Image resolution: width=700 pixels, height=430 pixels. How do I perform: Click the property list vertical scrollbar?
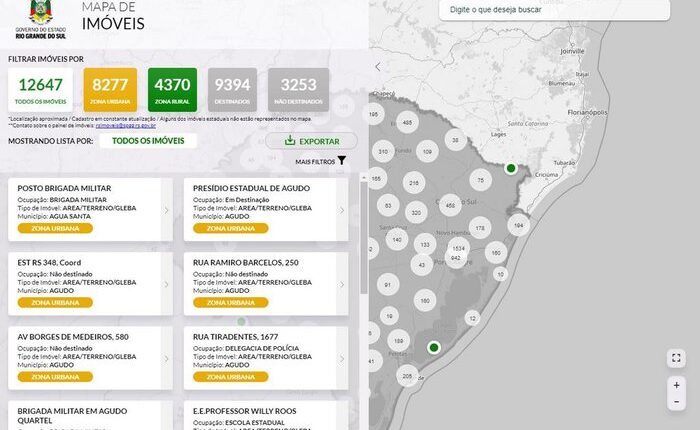(x=362, y=235)
